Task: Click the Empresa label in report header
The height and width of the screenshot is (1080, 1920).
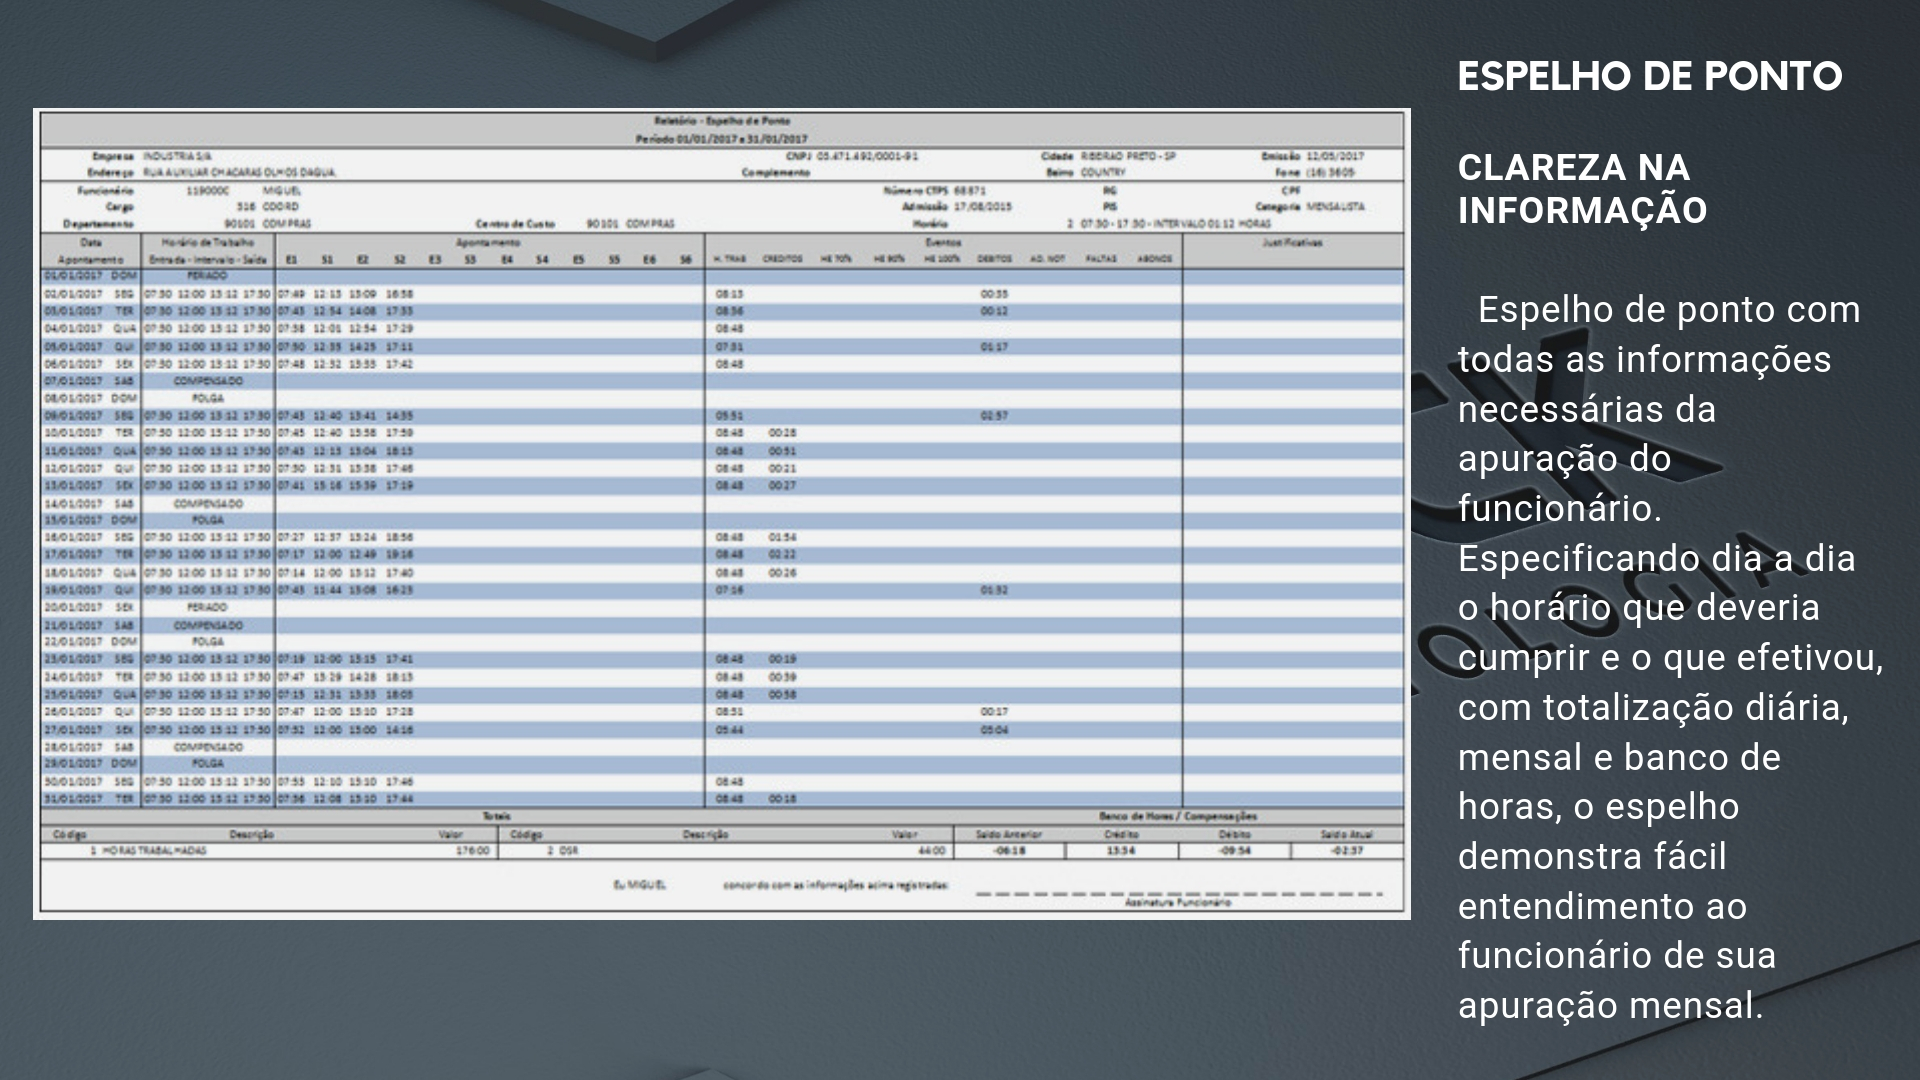Action: coord(113,157)
